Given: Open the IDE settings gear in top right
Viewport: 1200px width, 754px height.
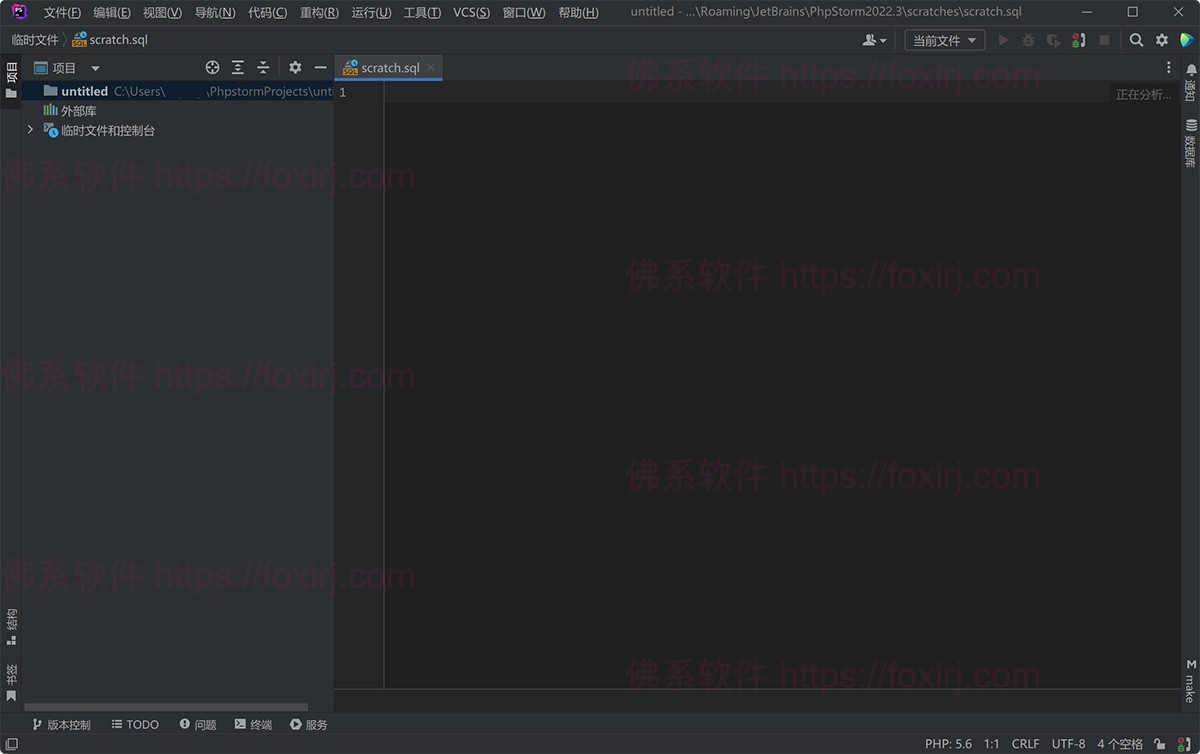Looking at the screenshot, I should (1161, 40).
